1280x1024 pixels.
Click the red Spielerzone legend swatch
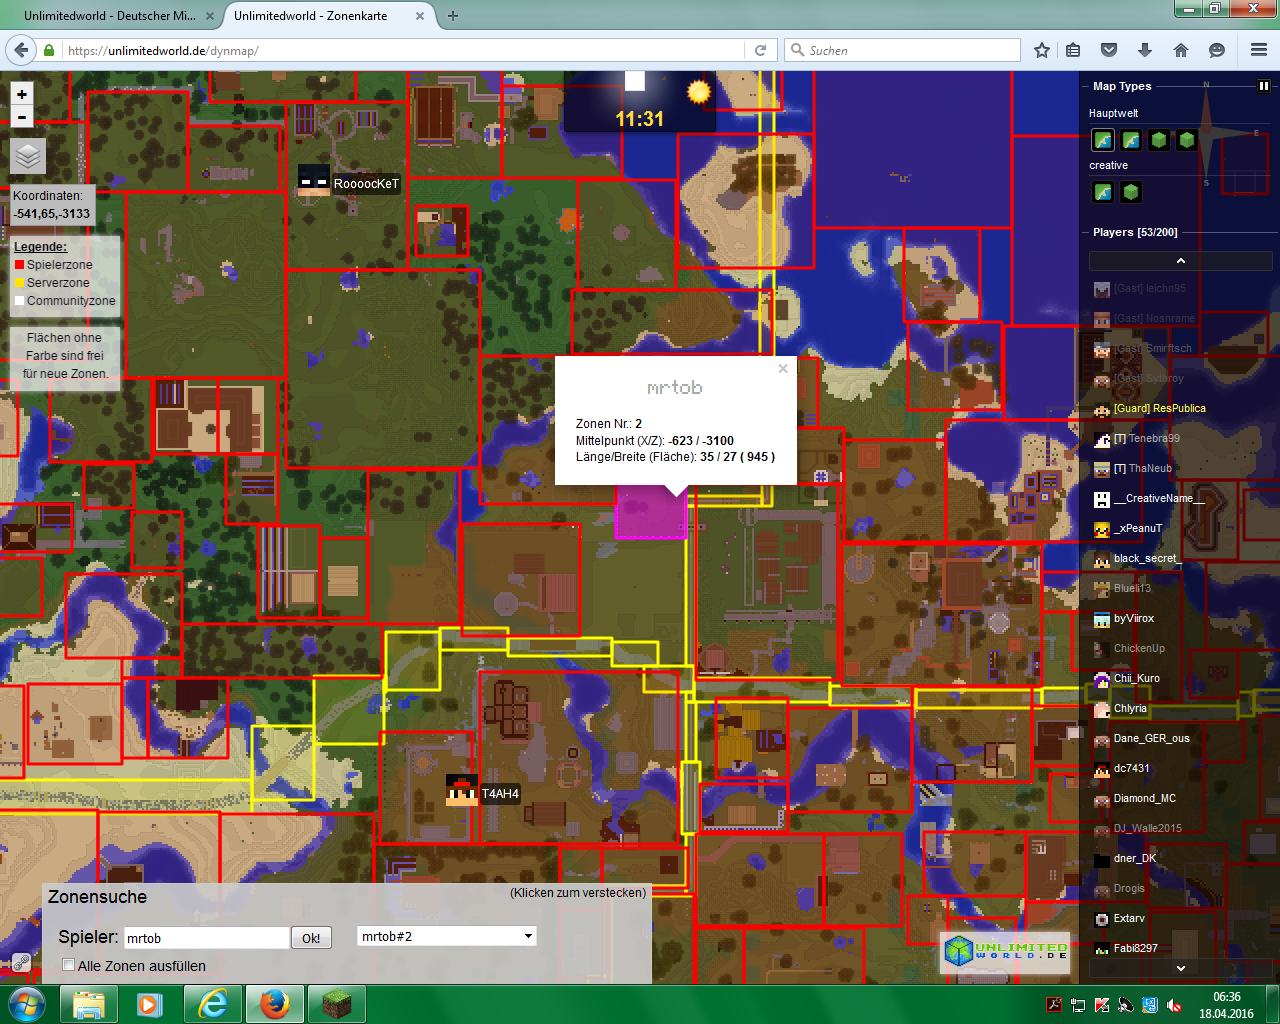tap(19, 265)
